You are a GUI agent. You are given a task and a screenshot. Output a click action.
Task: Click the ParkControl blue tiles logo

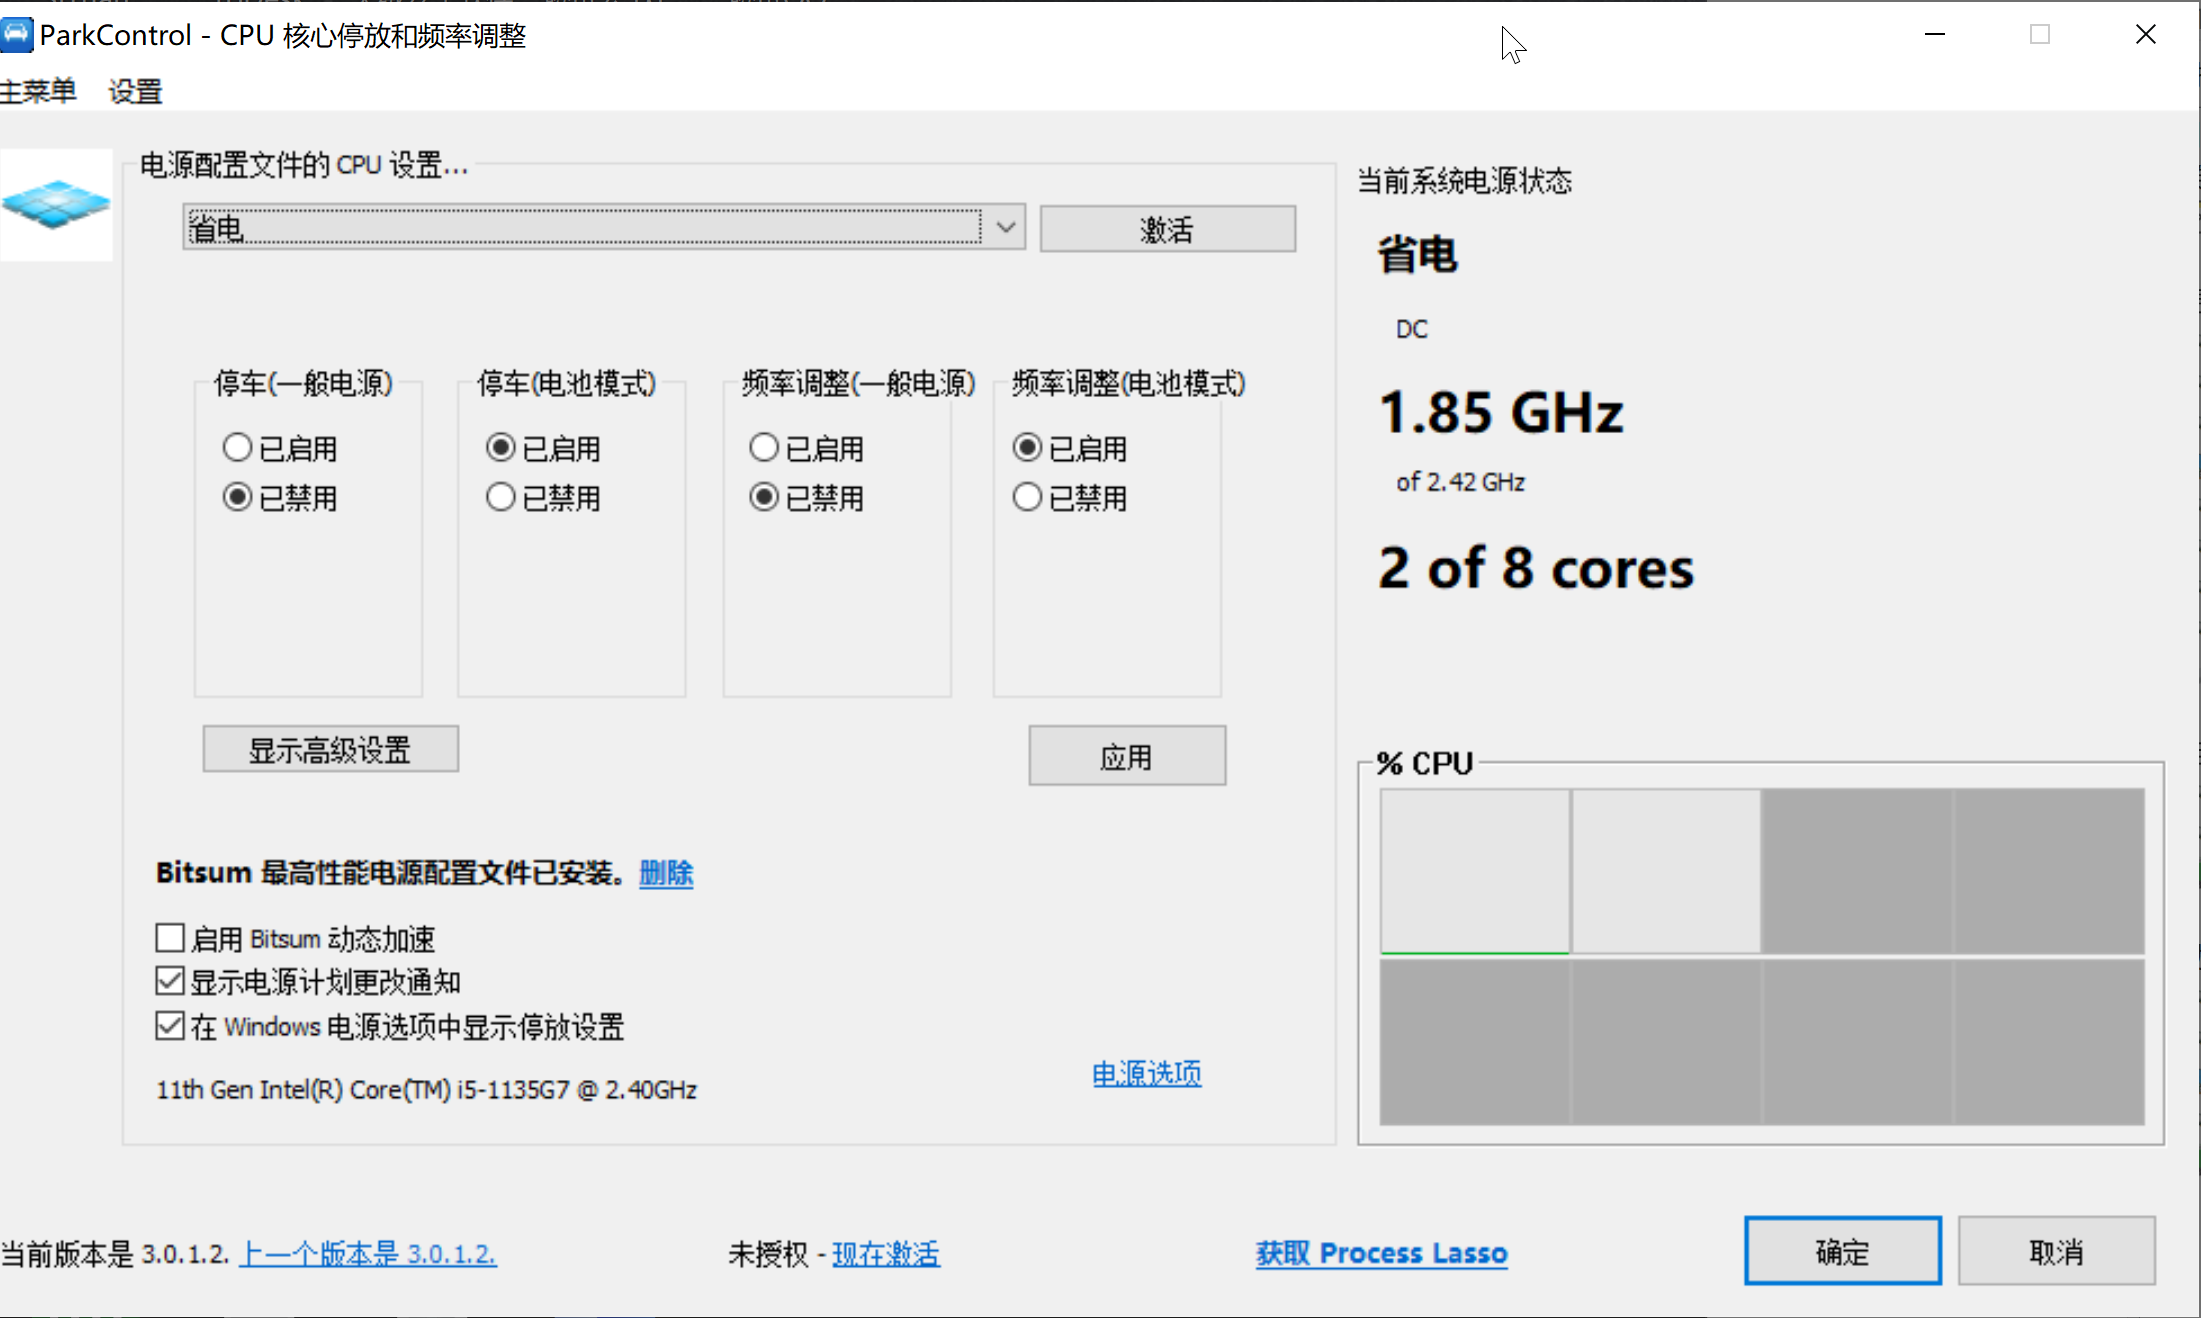pos(56,204)
